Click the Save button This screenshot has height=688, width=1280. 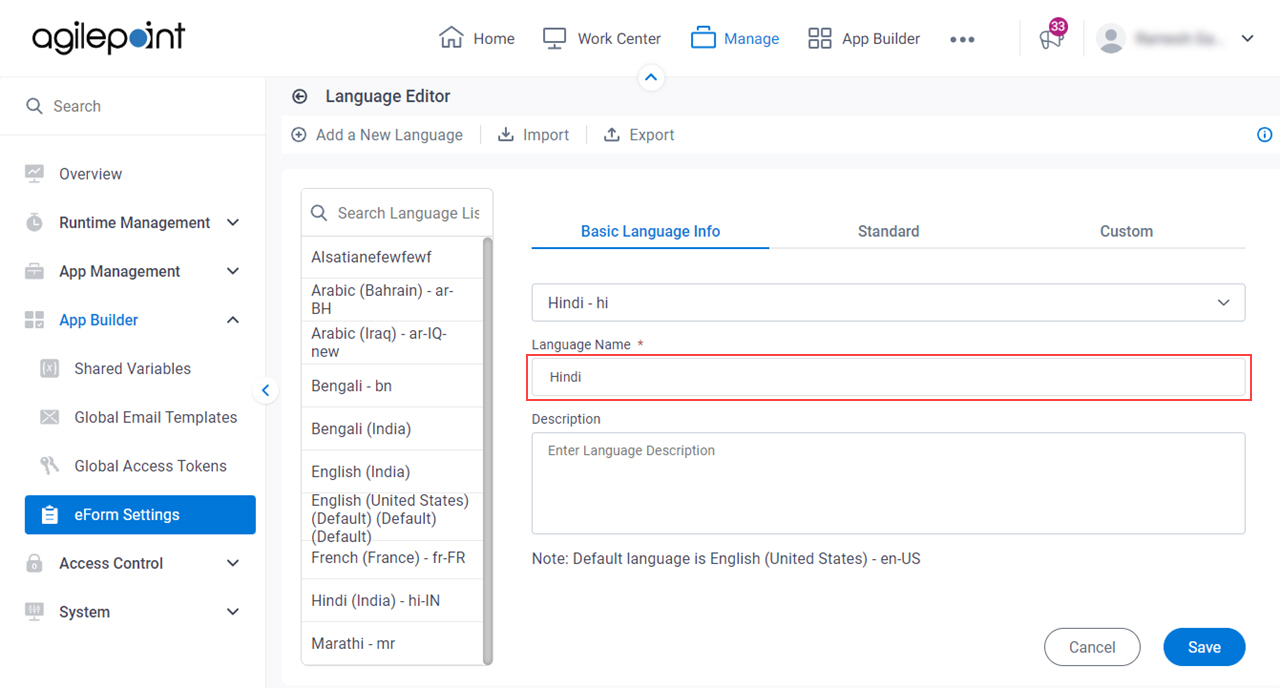tap(1204, 647)
